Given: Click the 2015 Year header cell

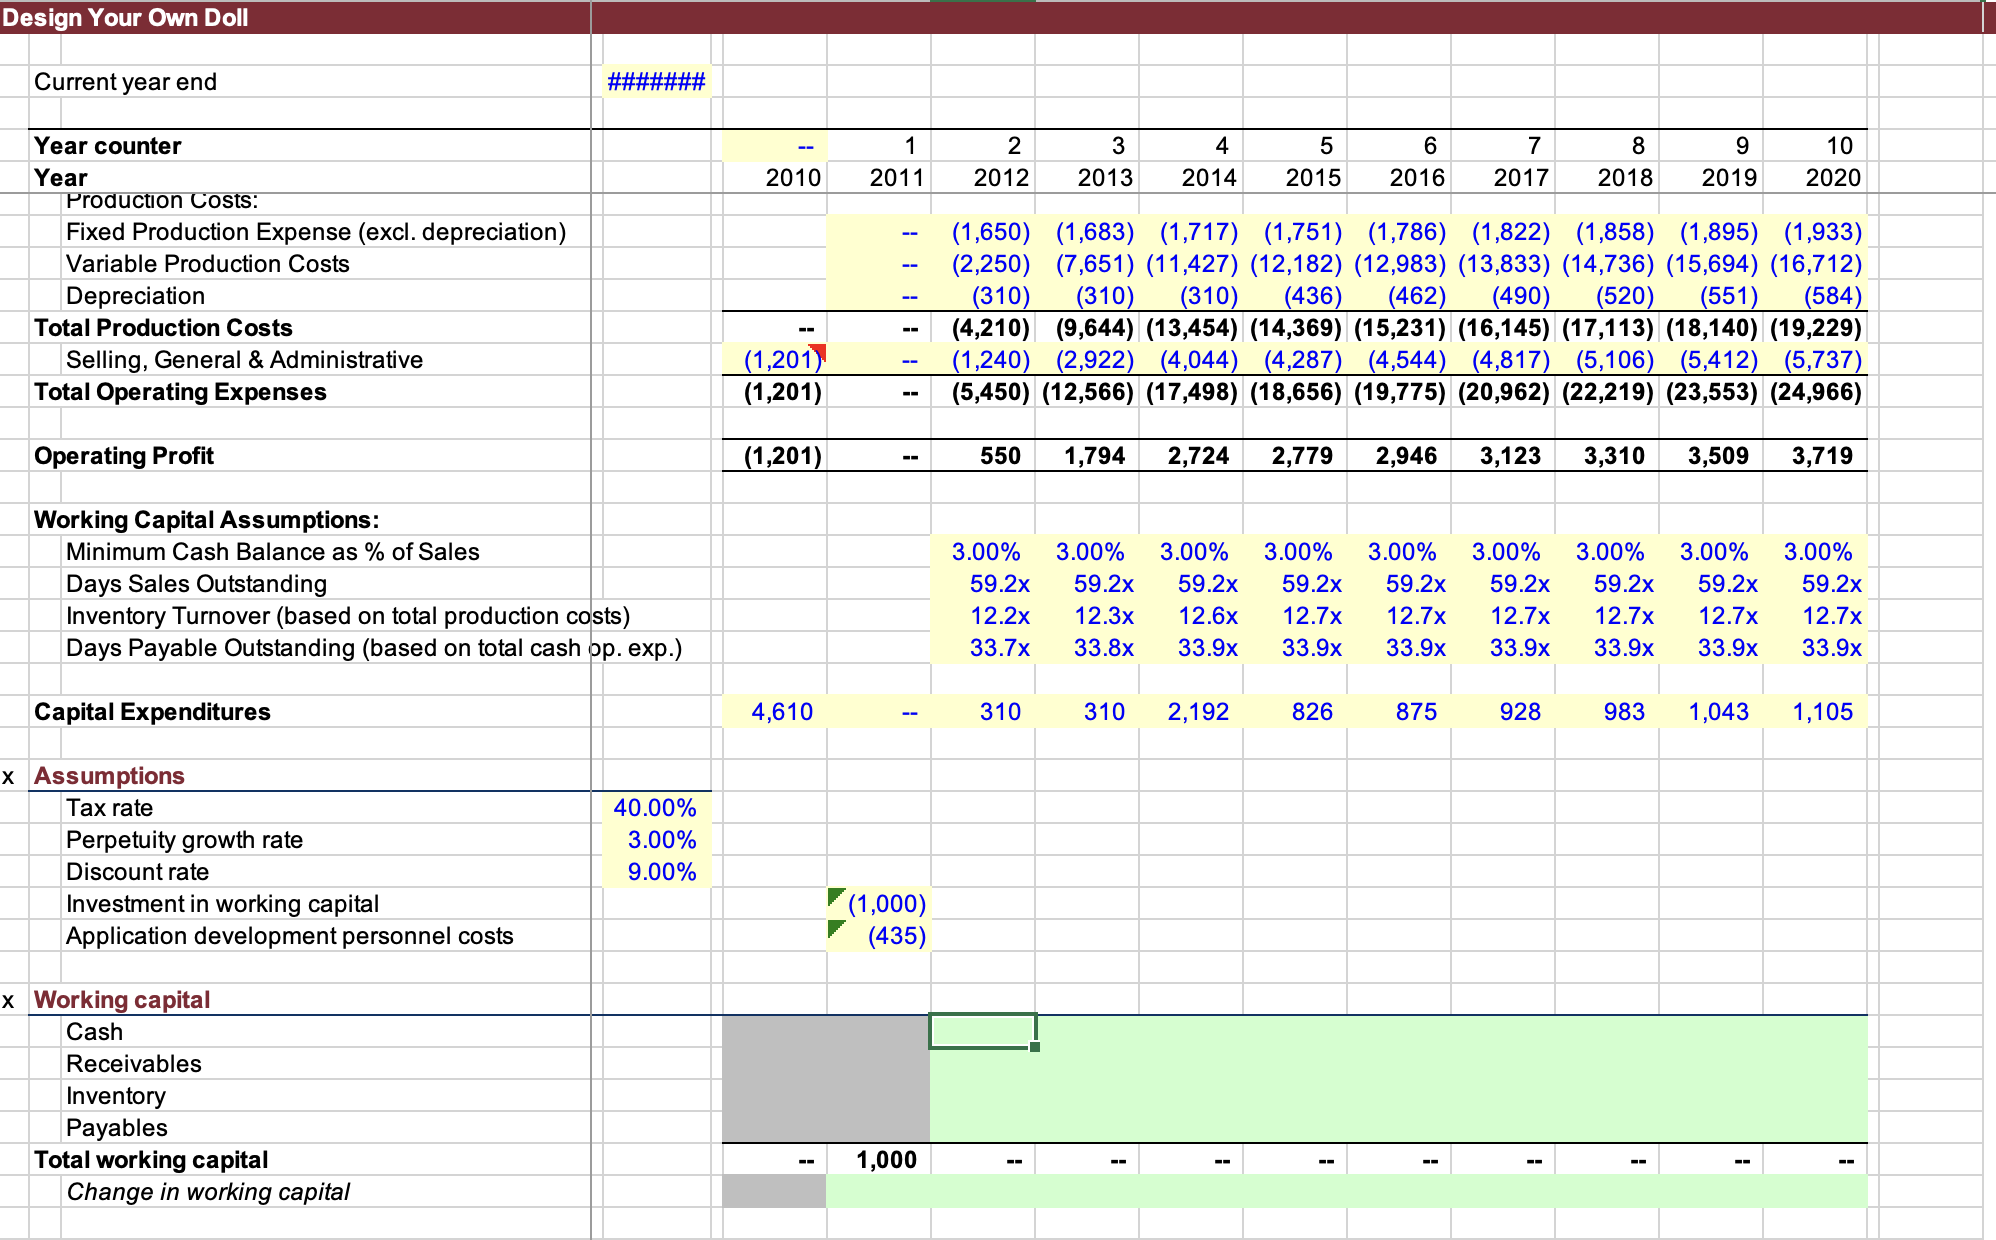Looking at the screenshot, I should coord(1312,178).
